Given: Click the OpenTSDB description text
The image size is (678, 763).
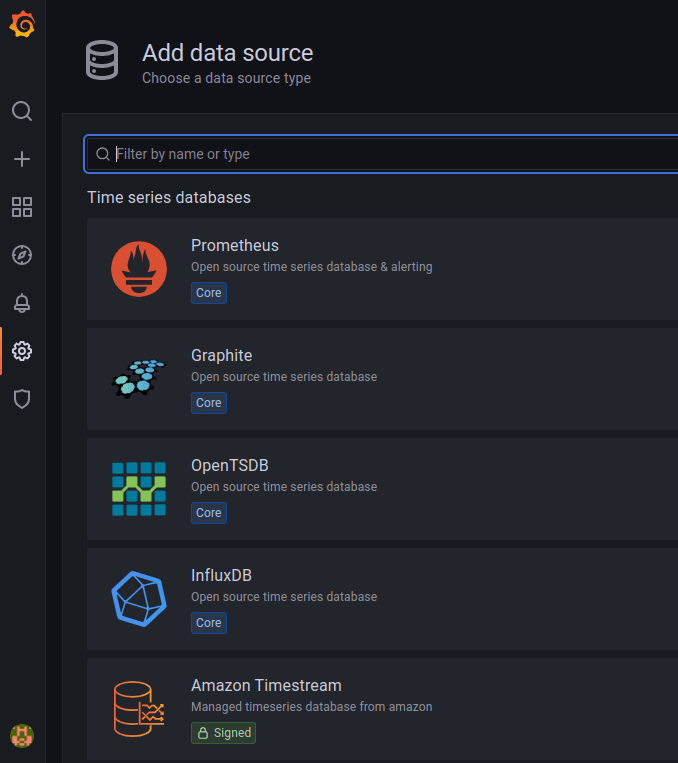Looking at the screenshot, I should pyautogui.click(x=284, y=487).
